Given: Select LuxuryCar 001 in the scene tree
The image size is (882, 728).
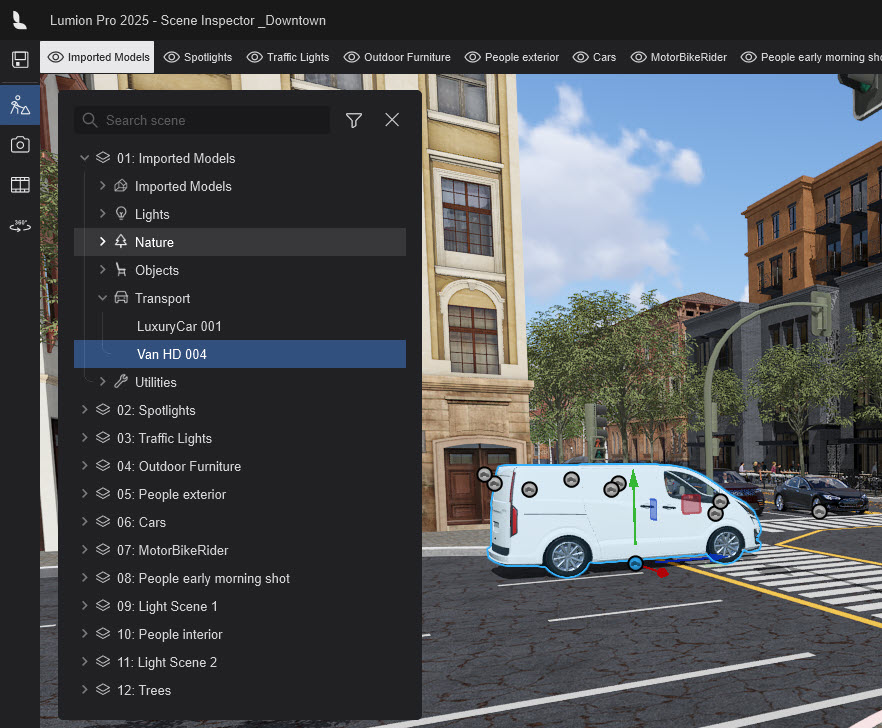Looking at the screenshot, I should (181, 326).
